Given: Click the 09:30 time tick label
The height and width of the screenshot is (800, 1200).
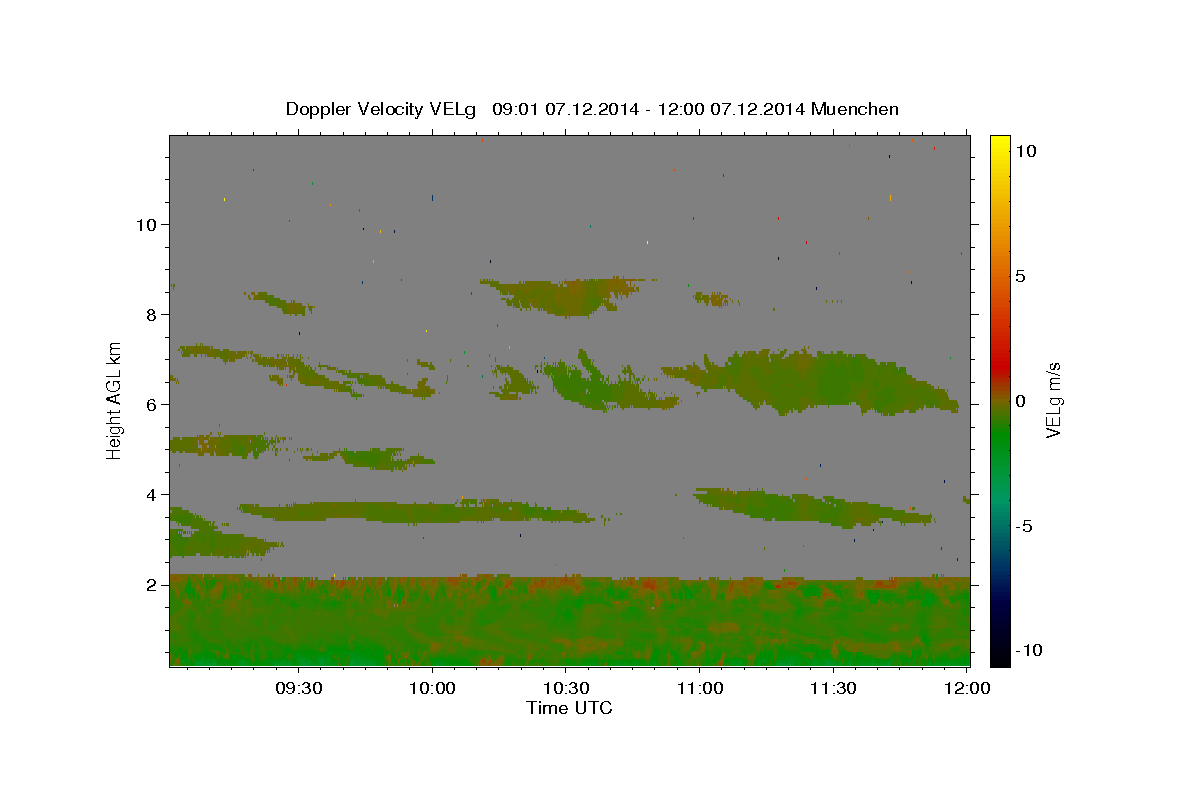Looking at the screenshot, I should coord(298,689).
